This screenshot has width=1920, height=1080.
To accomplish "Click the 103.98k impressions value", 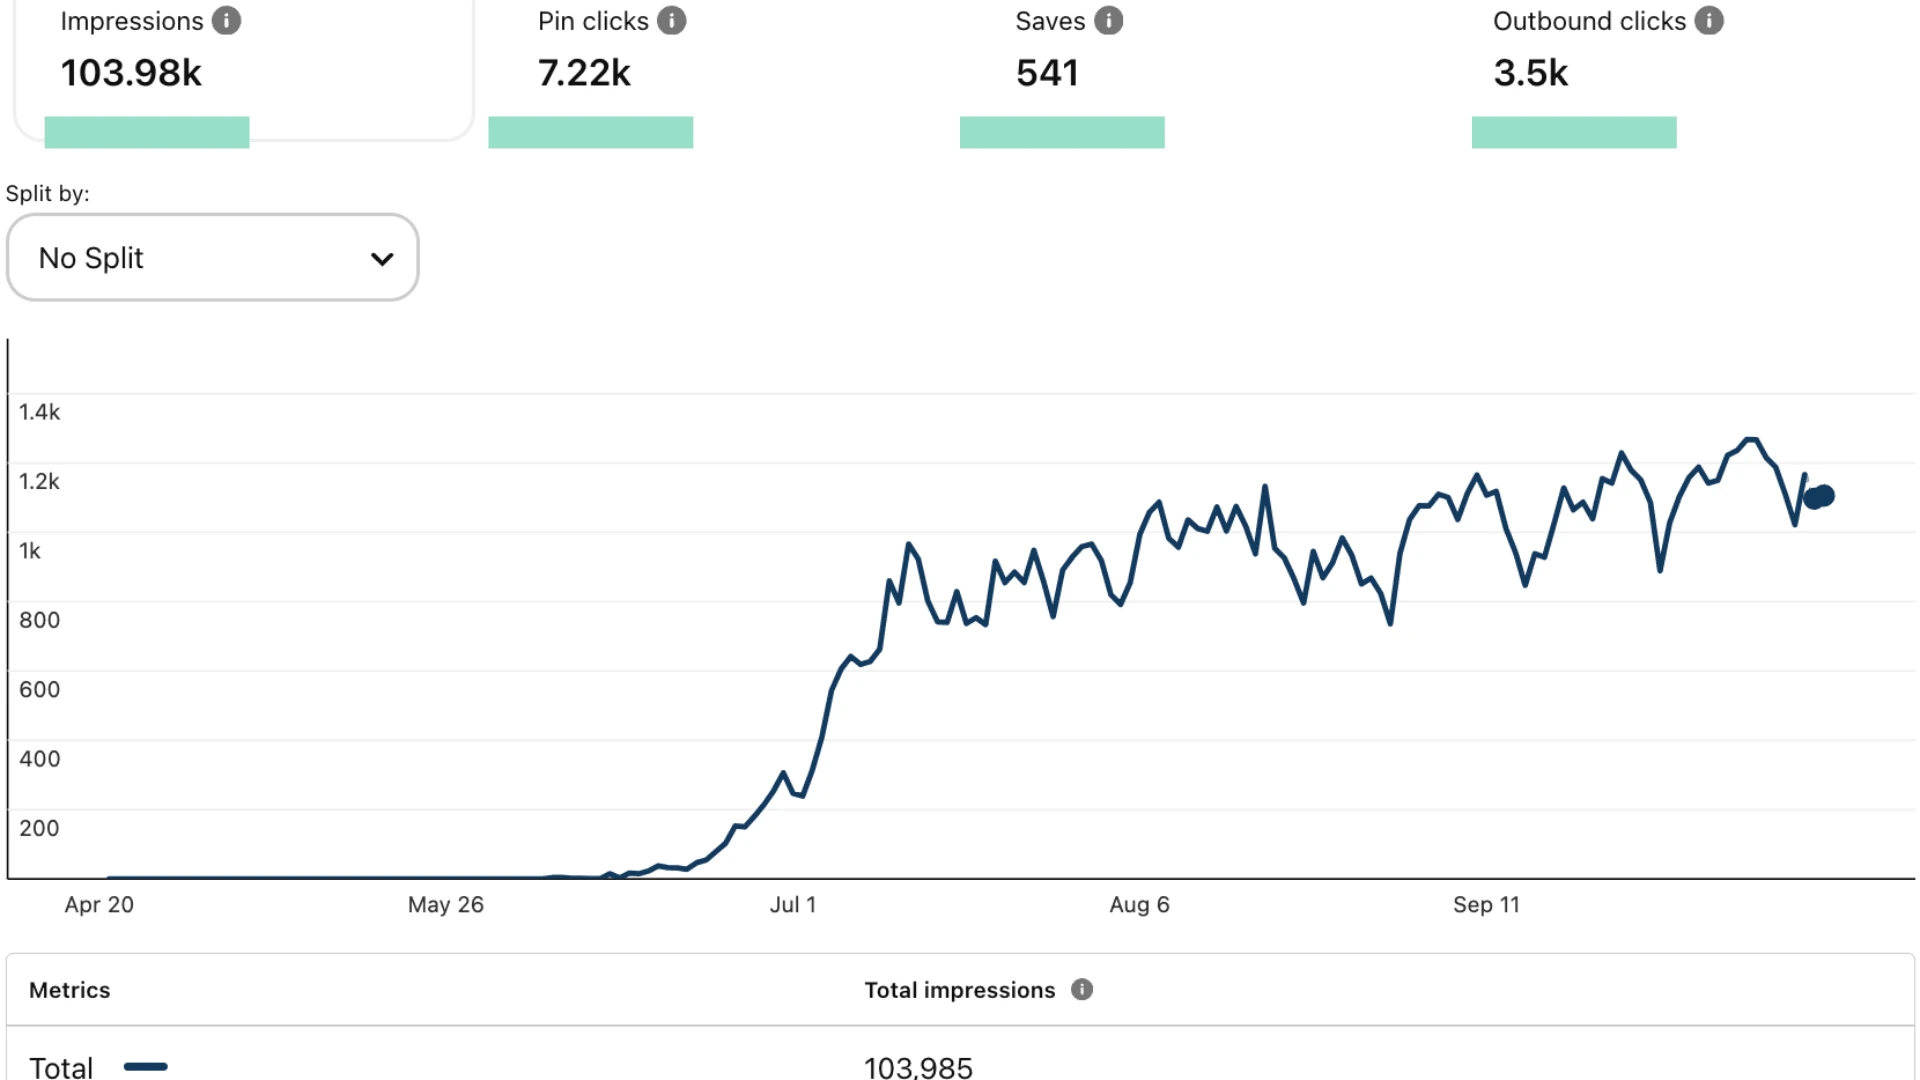I will [x=131, y=73].
